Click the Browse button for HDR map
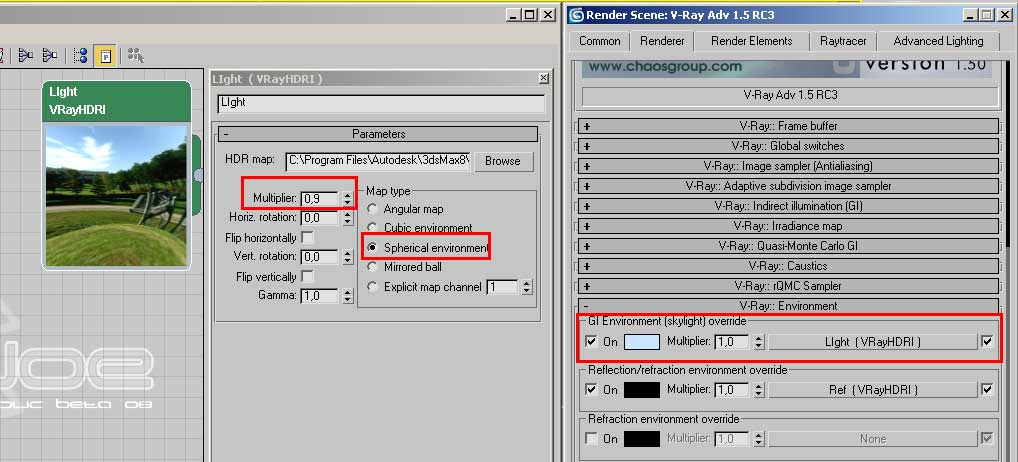The image size is (1018, 462). click(503, 161)
